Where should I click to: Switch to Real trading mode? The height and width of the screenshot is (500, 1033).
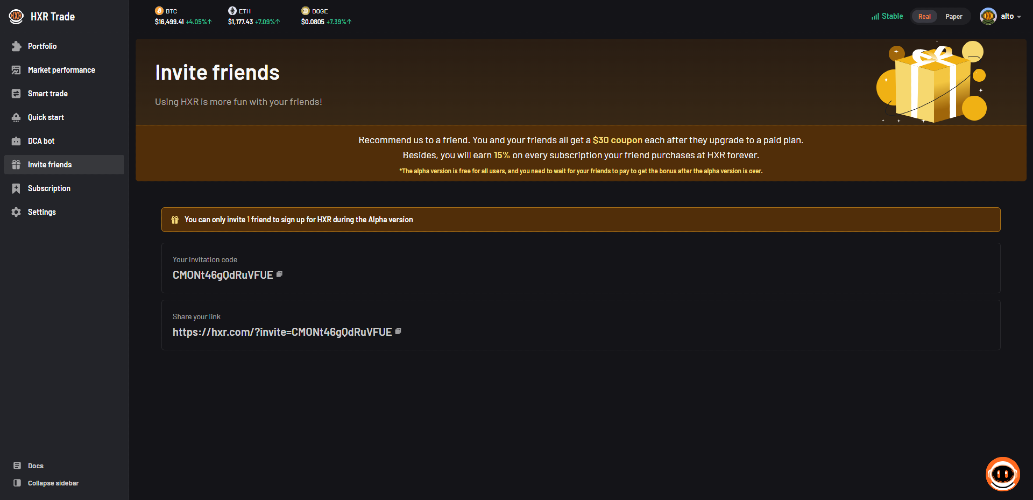pos(924,16)
